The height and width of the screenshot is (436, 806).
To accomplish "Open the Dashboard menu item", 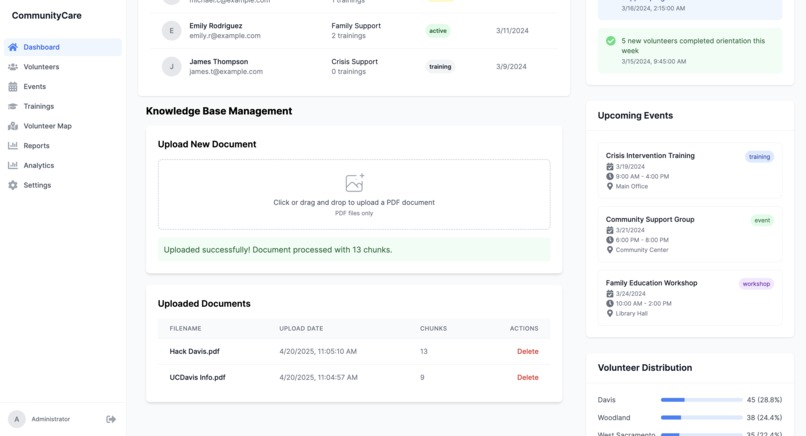I will (63, 47).
